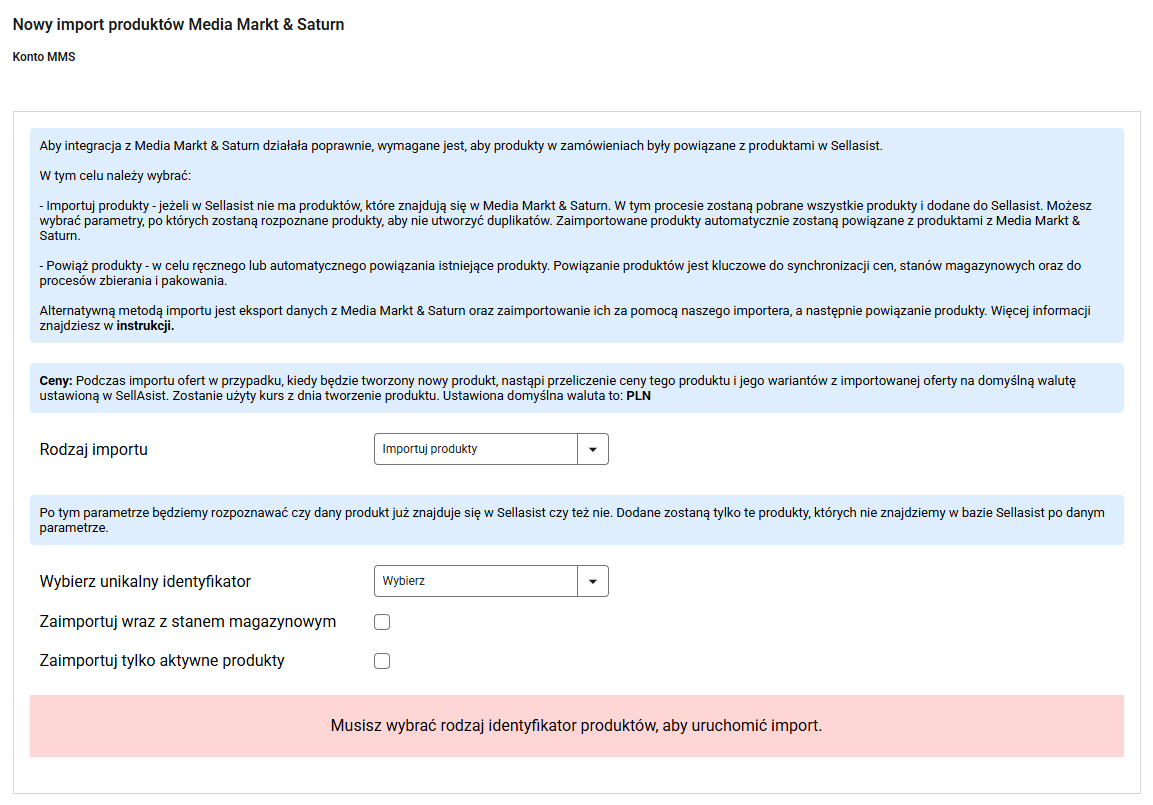
Task: Click the Wybierz unikalny identyfikator label
Action: pos(145,582)
